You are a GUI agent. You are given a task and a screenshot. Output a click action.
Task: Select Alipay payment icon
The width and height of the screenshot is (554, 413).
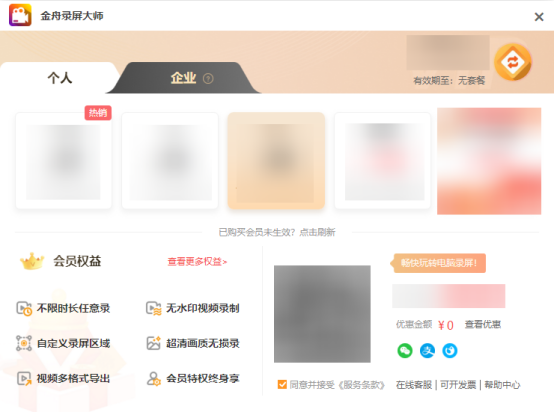427,351
